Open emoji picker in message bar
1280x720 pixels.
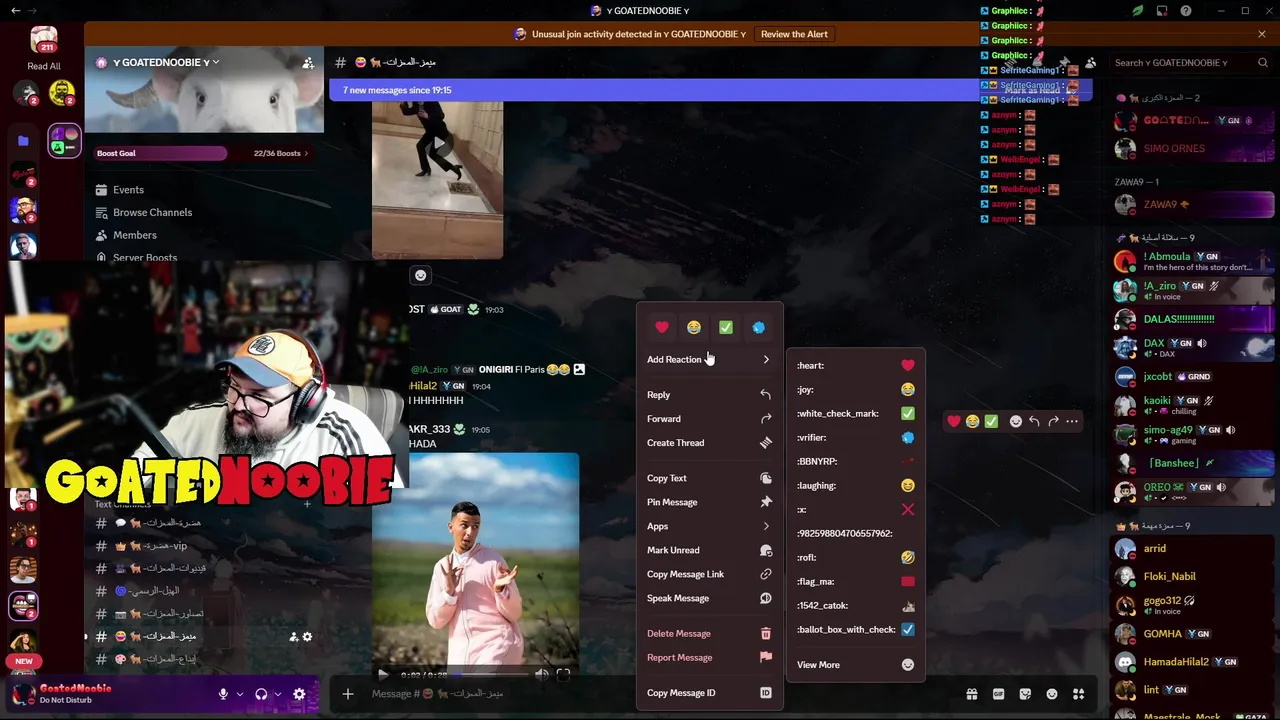point(1052,694)
